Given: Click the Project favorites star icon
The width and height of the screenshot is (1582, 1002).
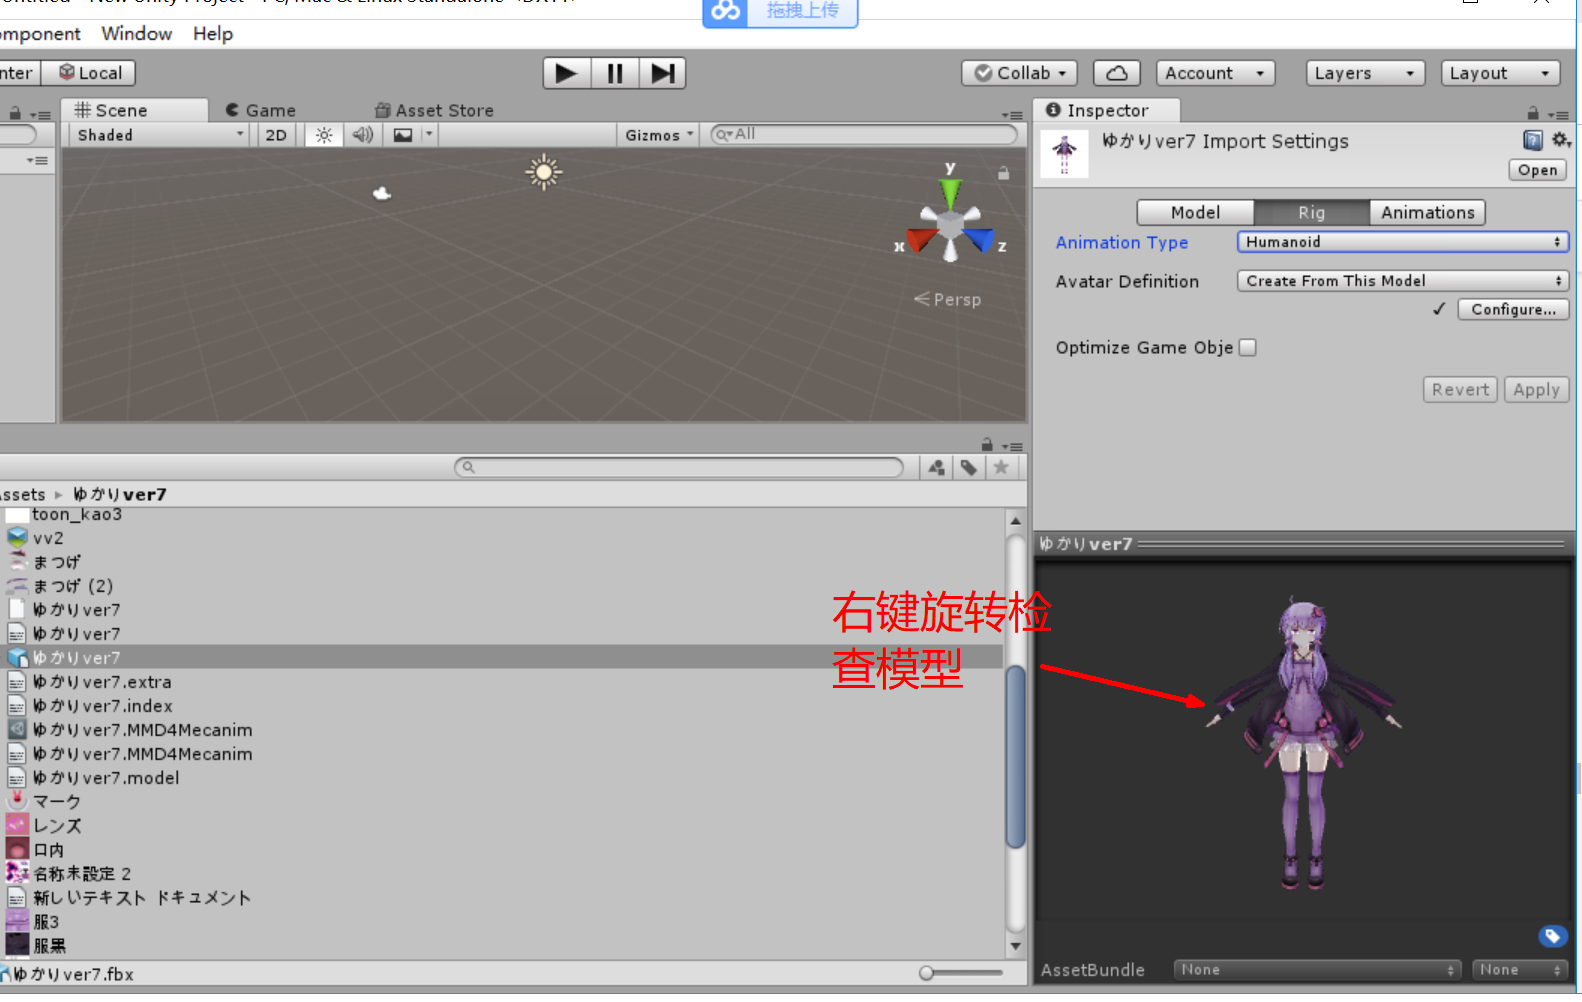Looking at the screenshot, I should click(1001, 467).
